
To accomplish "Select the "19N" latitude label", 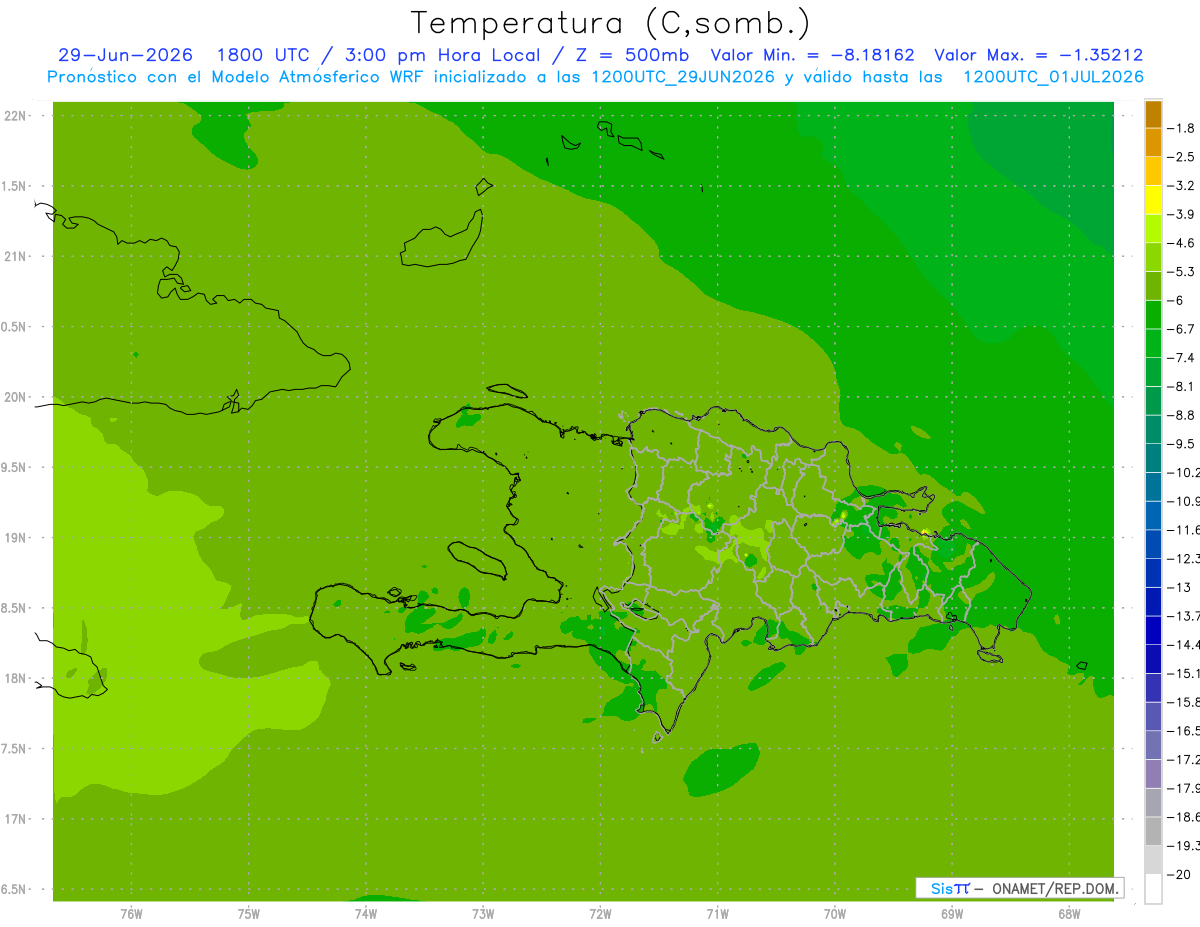I will tap(16, 538).
